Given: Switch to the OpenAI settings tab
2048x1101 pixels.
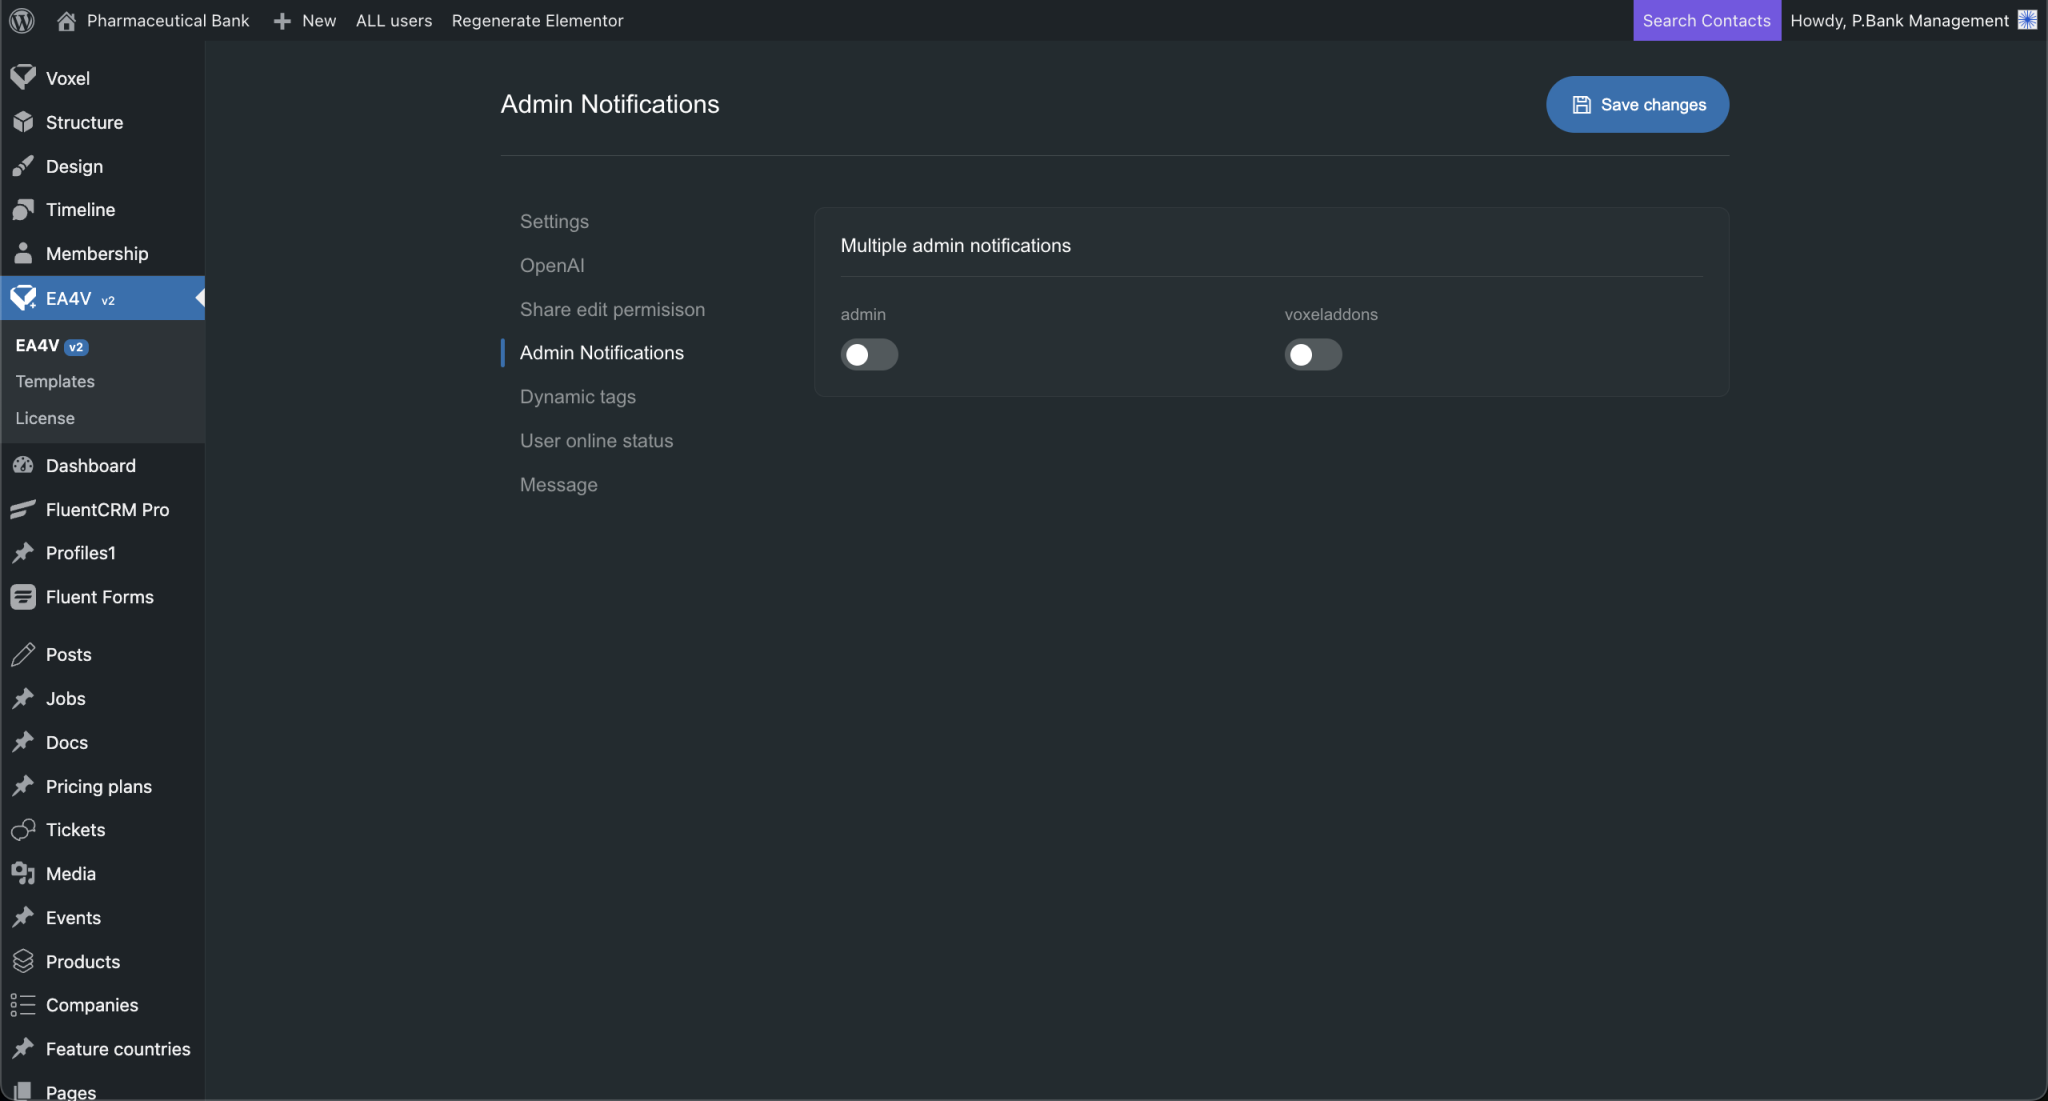Looking at the screenshot, I should [552, 265].
